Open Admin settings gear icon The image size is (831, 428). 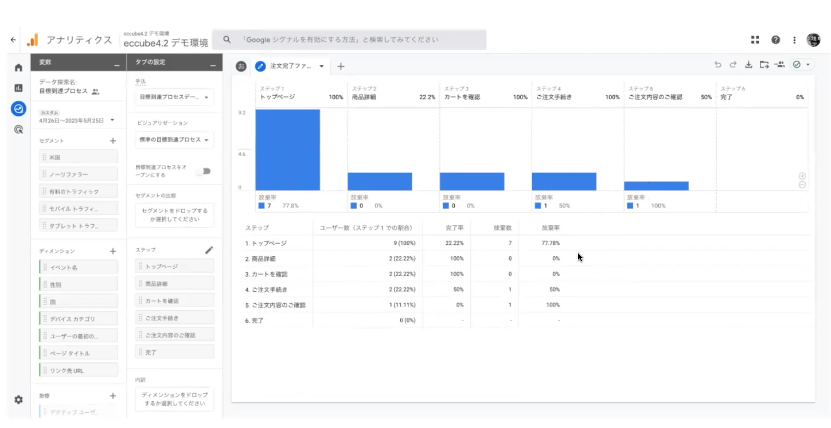pyautogui.click(x=18, y=399)
